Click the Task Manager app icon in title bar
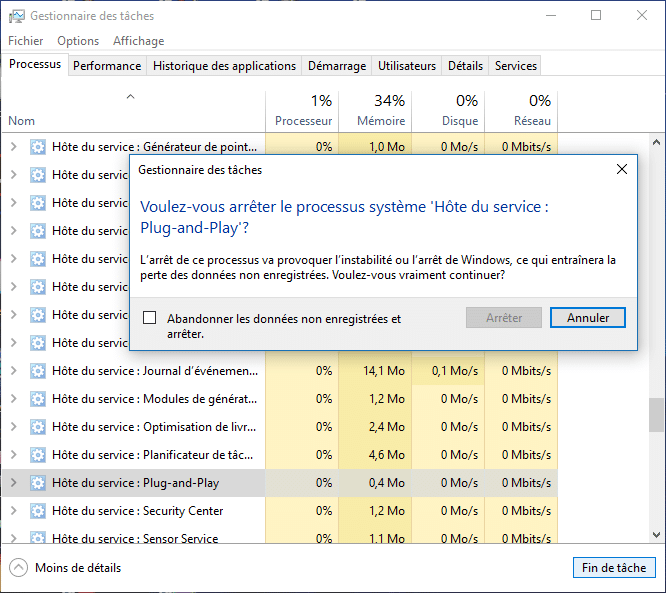Image resolution: width=666 pixels, height=593 pixels. (x=16, y=16)
